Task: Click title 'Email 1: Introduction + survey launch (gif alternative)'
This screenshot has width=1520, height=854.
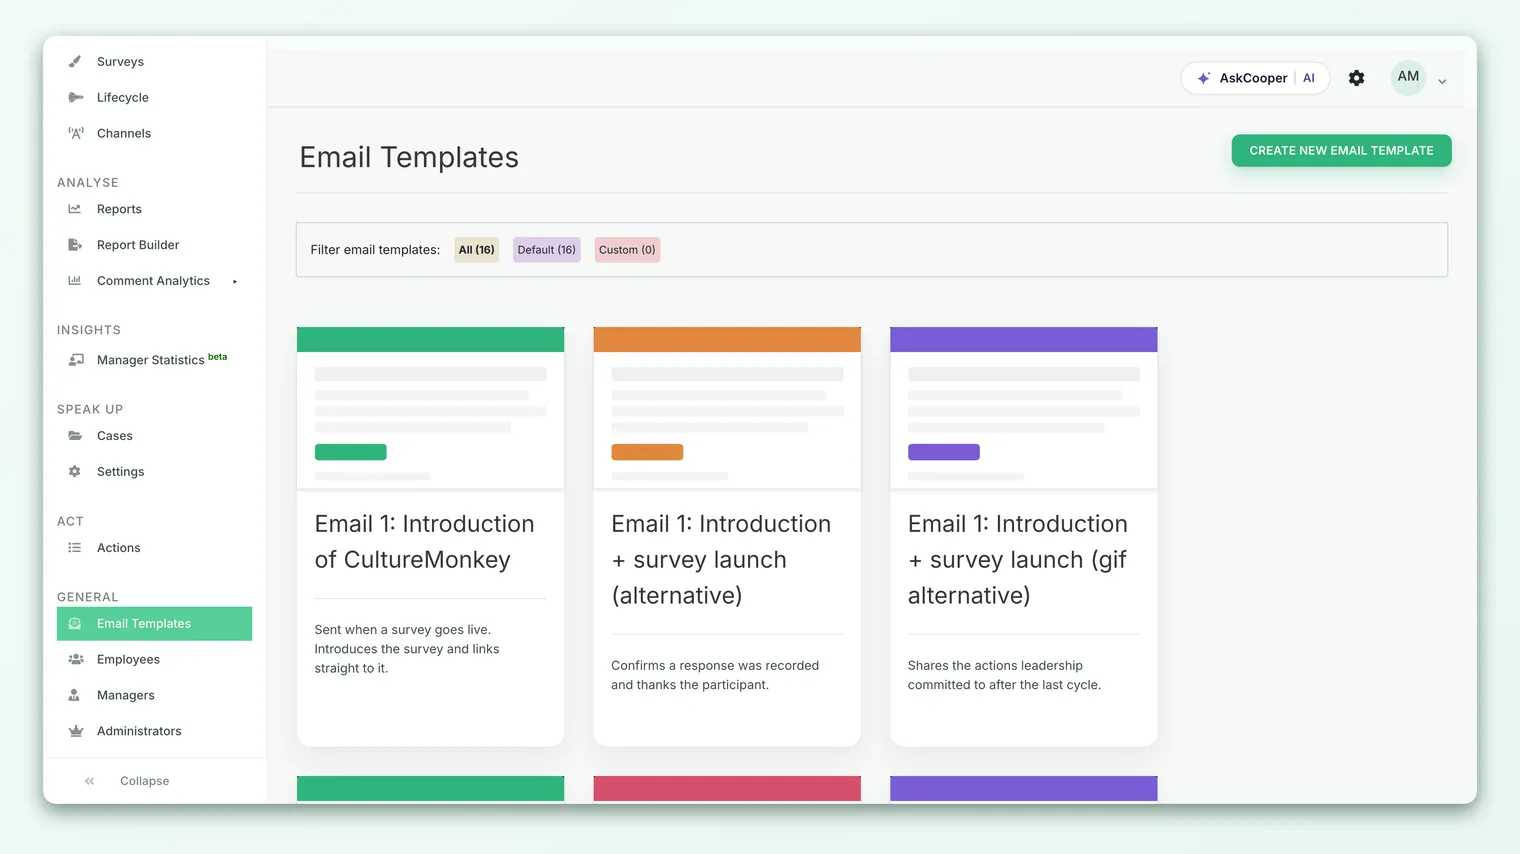Action: coord(1018,560)
